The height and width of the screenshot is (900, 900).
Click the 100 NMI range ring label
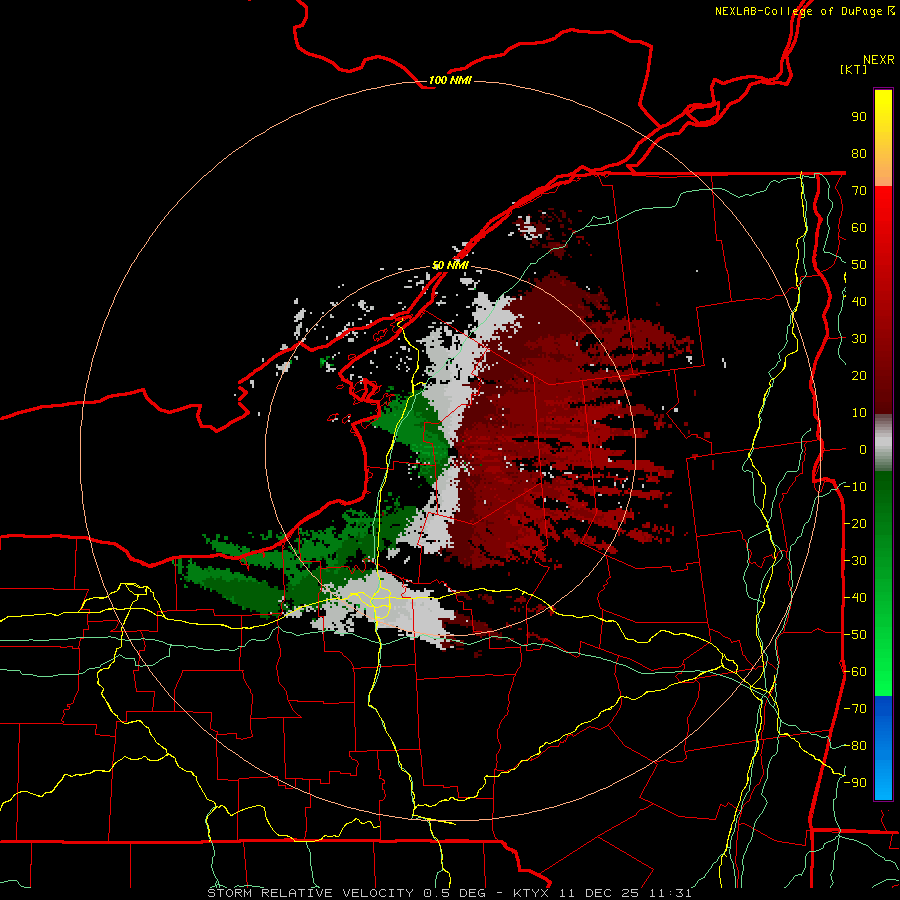tap(450, 80)
